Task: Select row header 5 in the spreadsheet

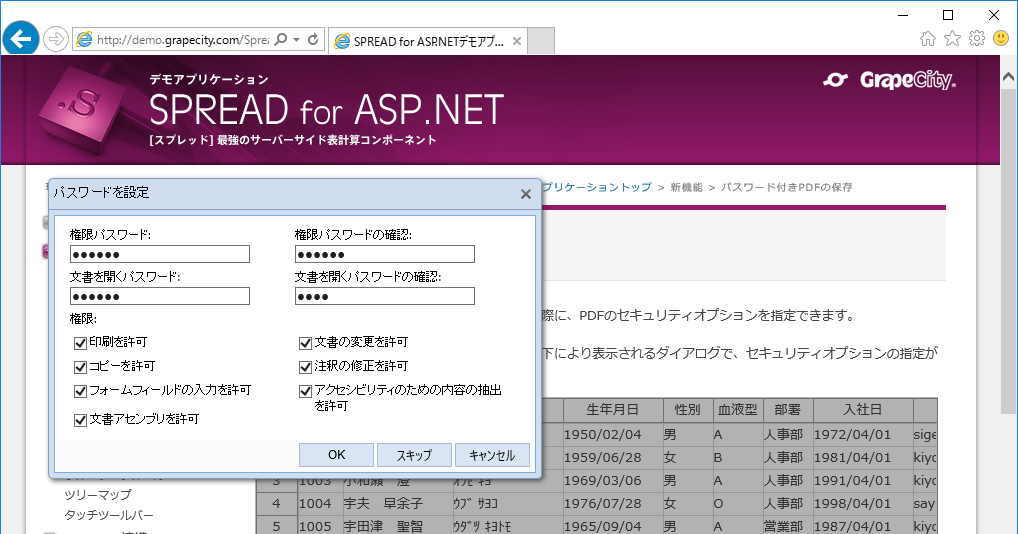Action: coord(277,526)
